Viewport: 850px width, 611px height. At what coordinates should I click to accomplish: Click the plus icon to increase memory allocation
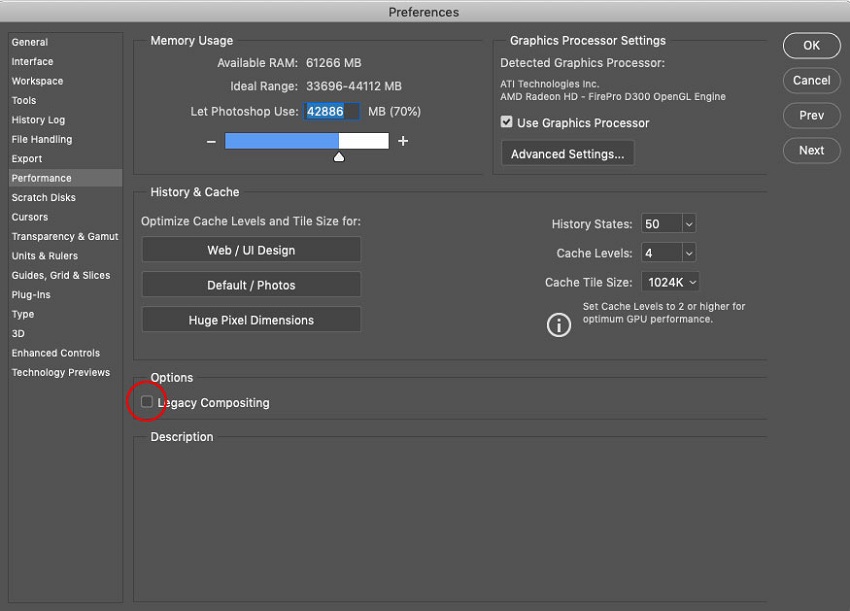pos(403,142)
